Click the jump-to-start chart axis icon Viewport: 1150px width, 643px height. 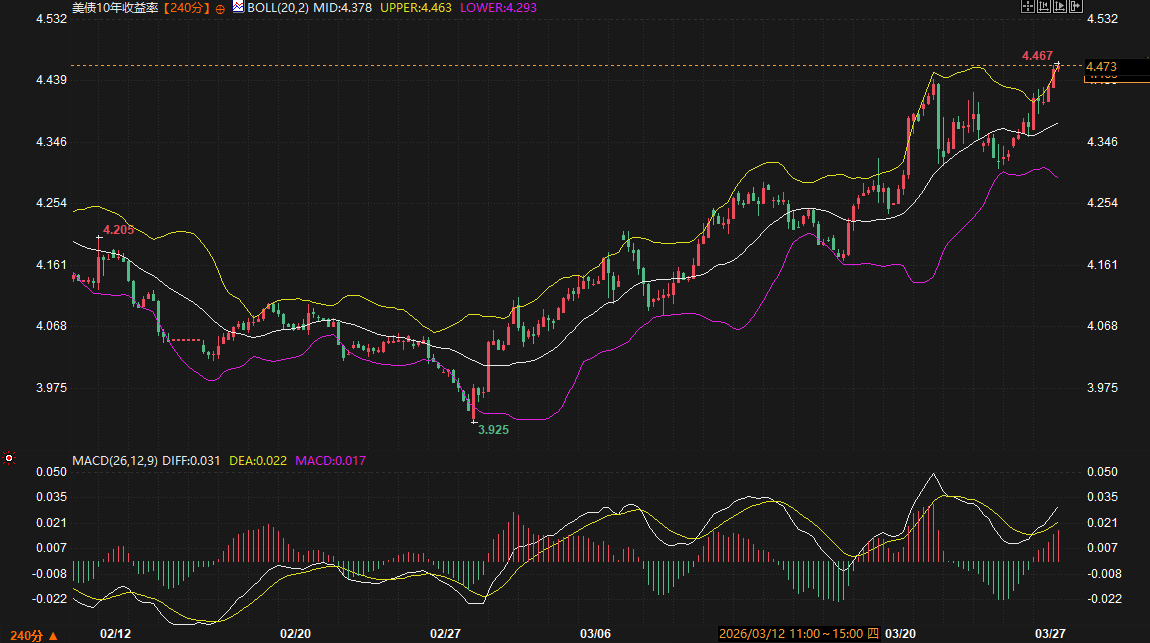click(1044, 6)
